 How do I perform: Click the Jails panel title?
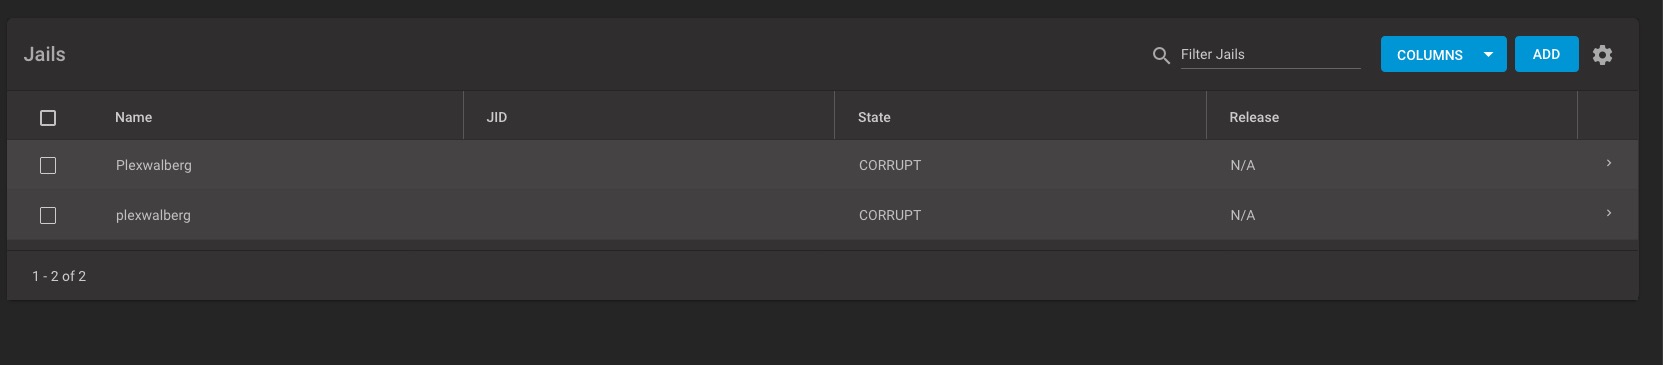(45, 54)
